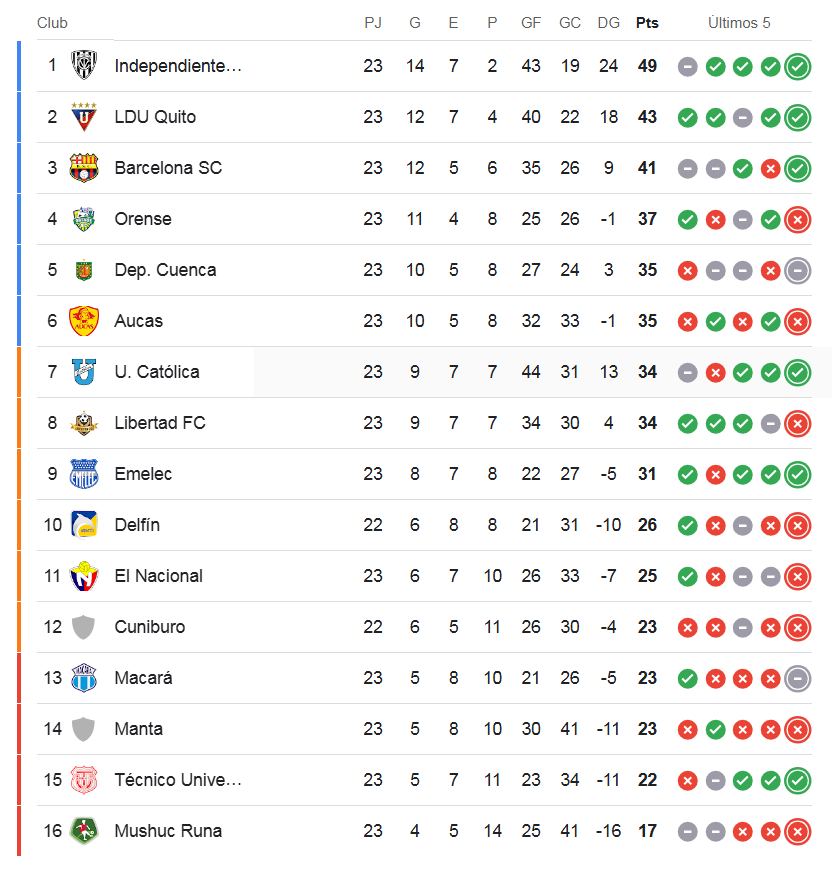Click Orense's latest loss circle indicator
Screen dimensions: 832x871
pyautogui.click(x=798, y=220)
